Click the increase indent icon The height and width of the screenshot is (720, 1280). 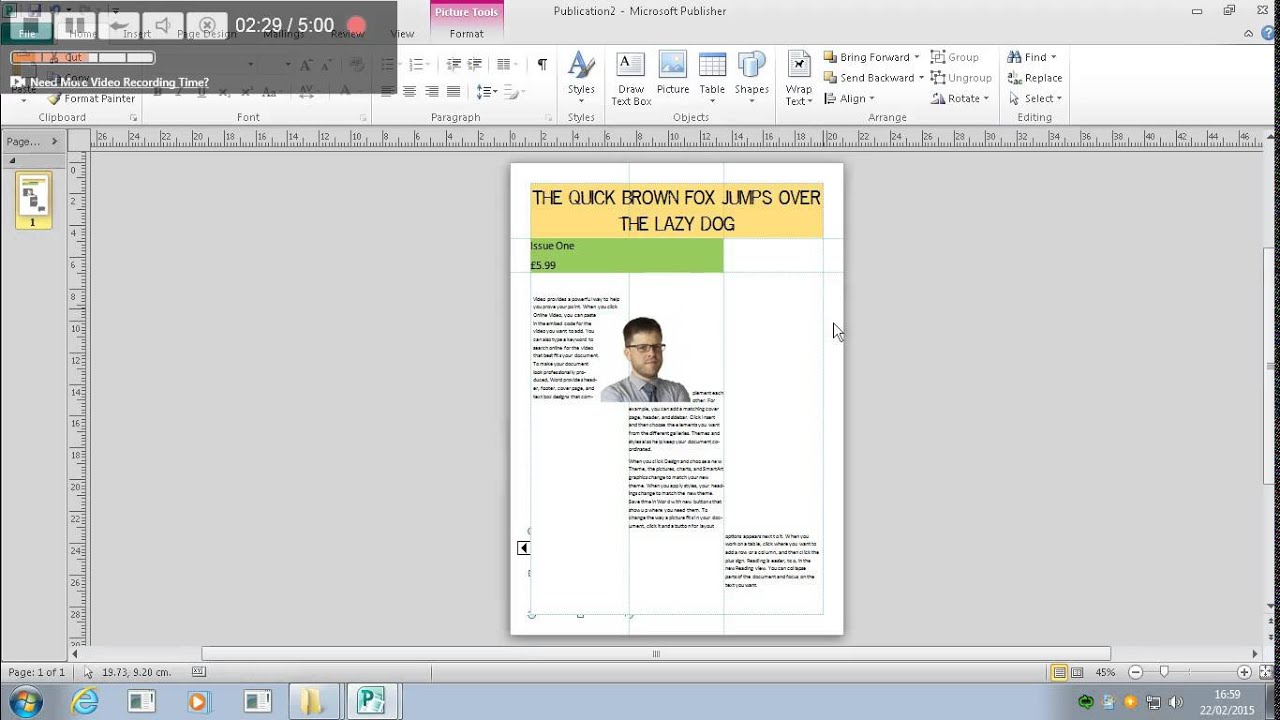tap(476, 64)
